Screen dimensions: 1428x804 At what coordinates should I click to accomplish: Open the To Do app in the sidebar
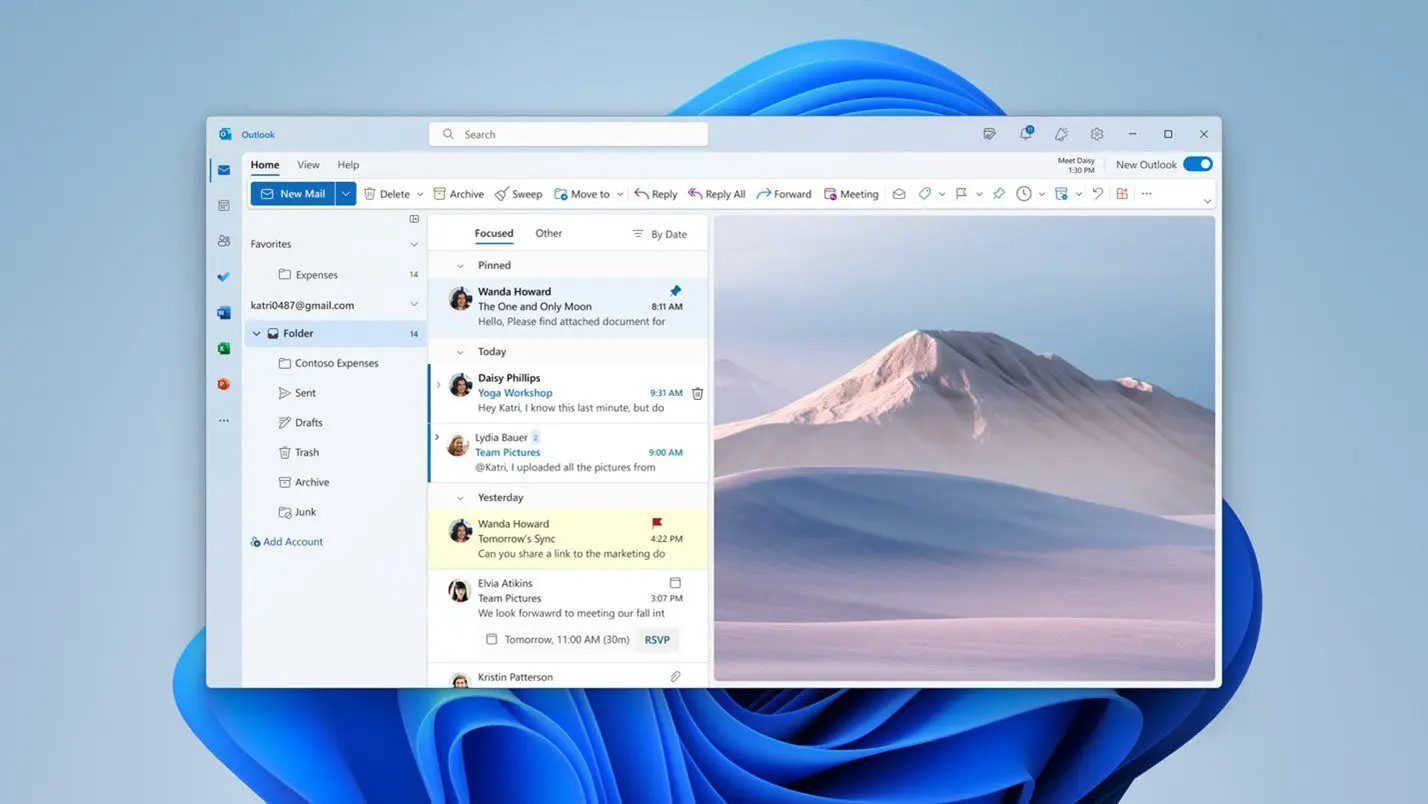click(224, 277)
